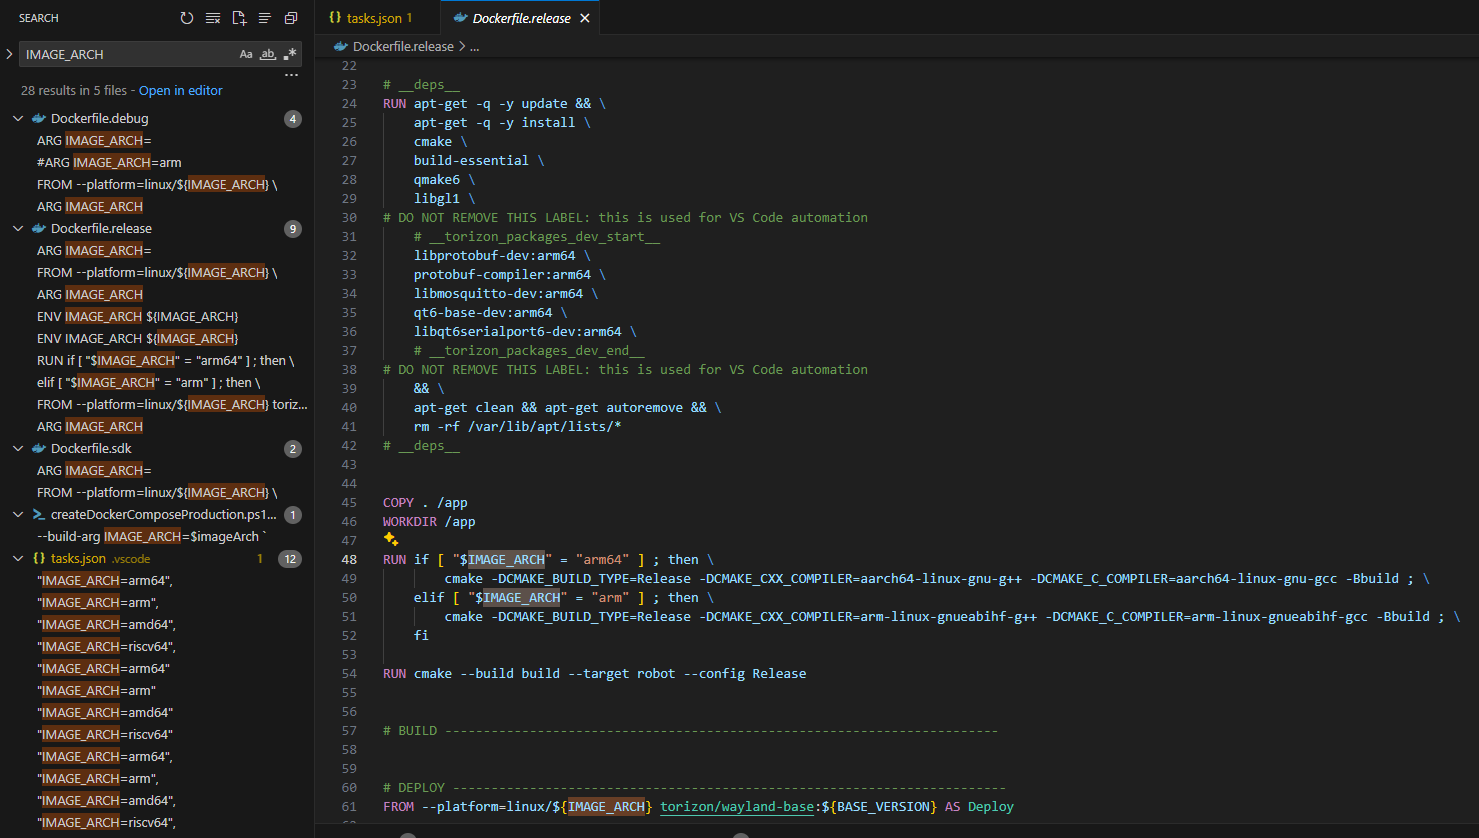Collapse Dockerfile.sdk results group
The image size is (1479, 838).
click(x=18, y=448)
